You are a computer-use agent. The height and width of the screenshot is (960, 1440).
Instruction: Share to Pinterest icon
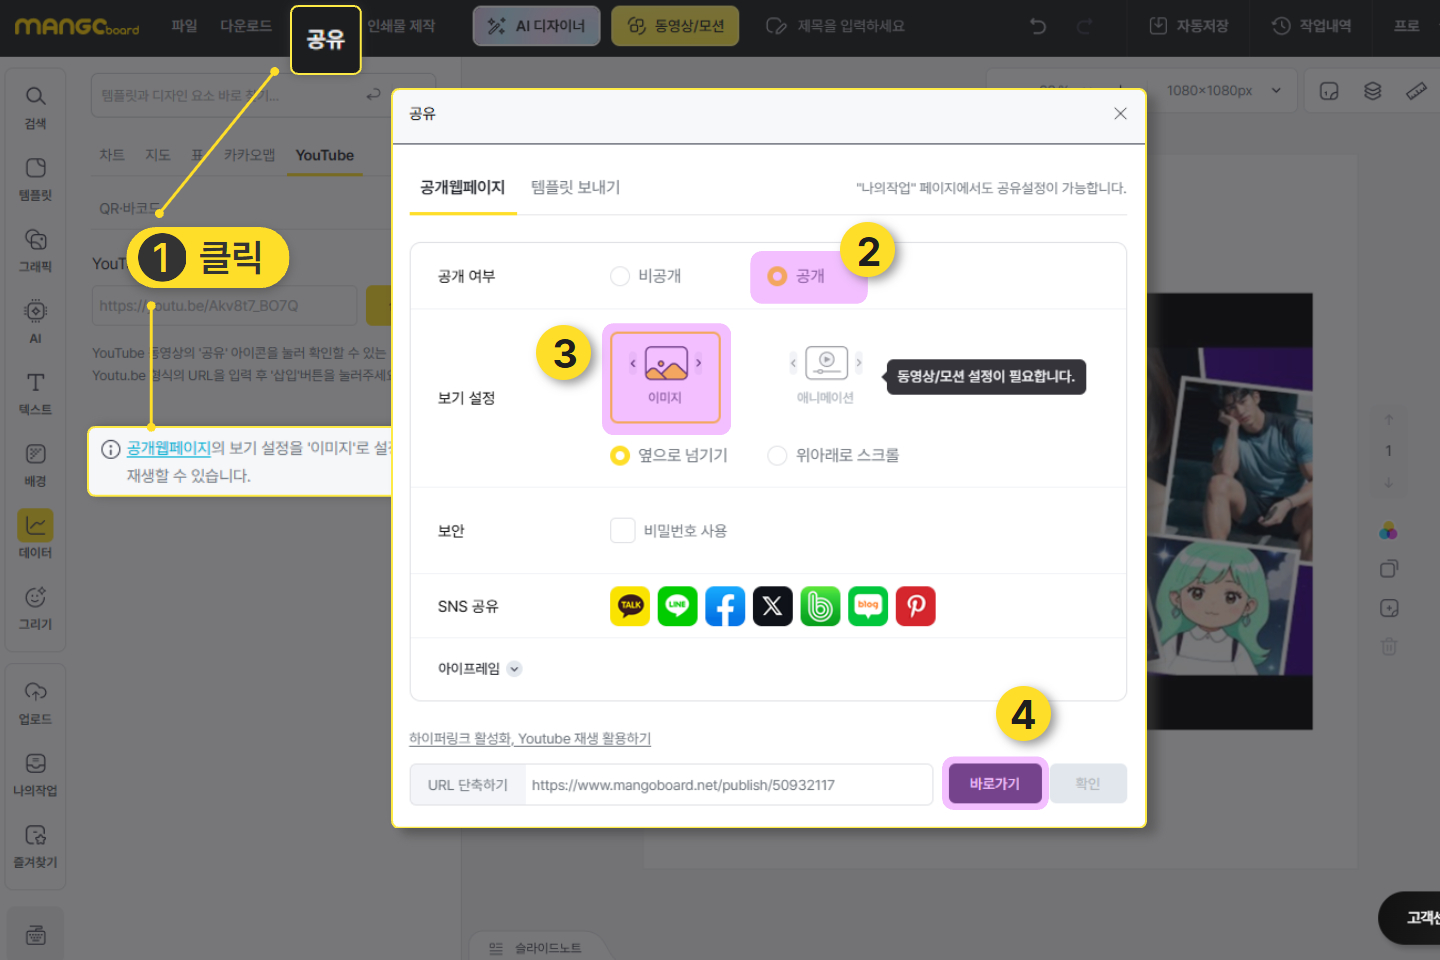[x=915, y=606]
